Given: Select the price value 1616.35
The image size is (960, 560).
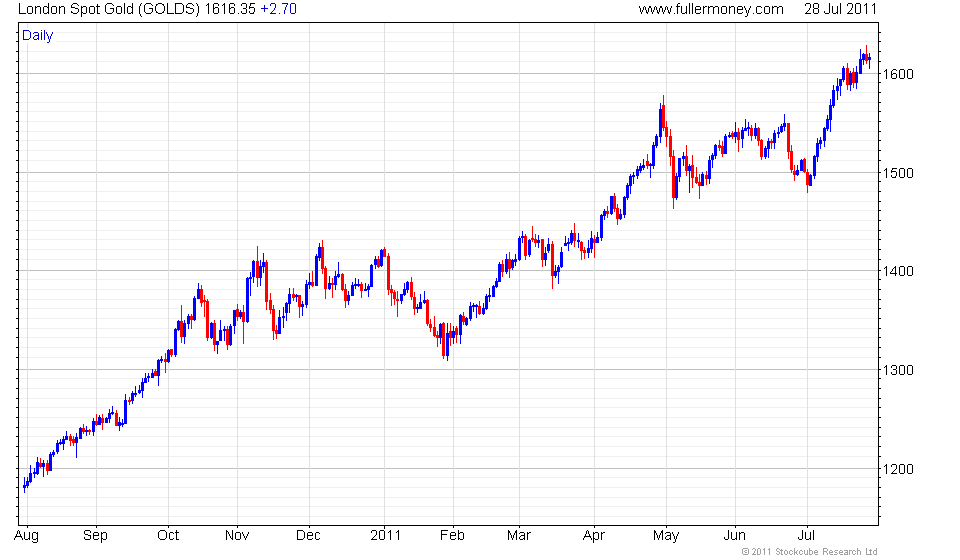Looking at the screenshot, I should tap(230, 9).
